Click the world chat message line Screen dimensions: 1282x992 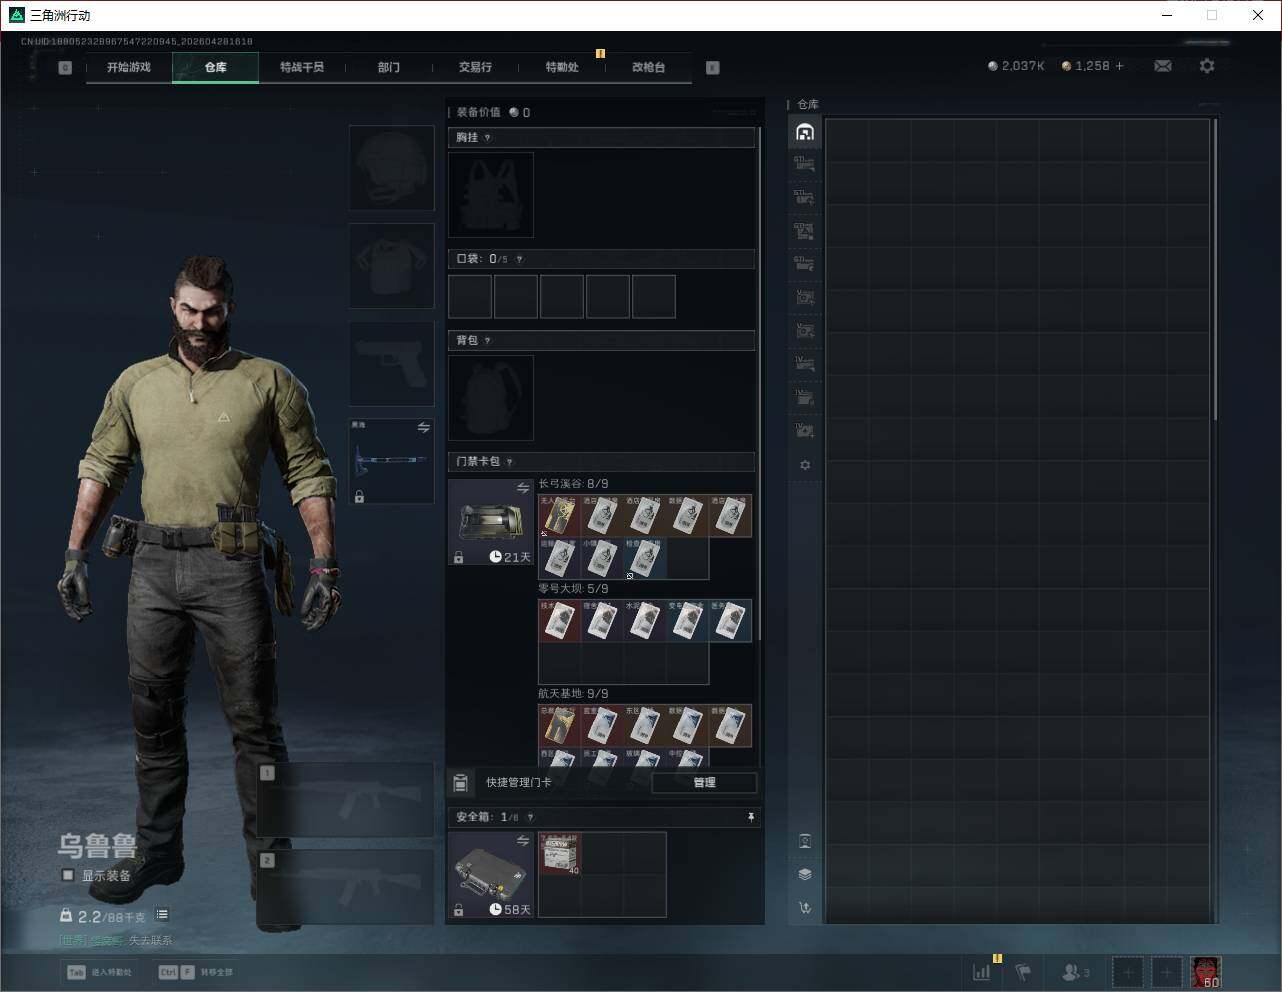coord(116,941)
